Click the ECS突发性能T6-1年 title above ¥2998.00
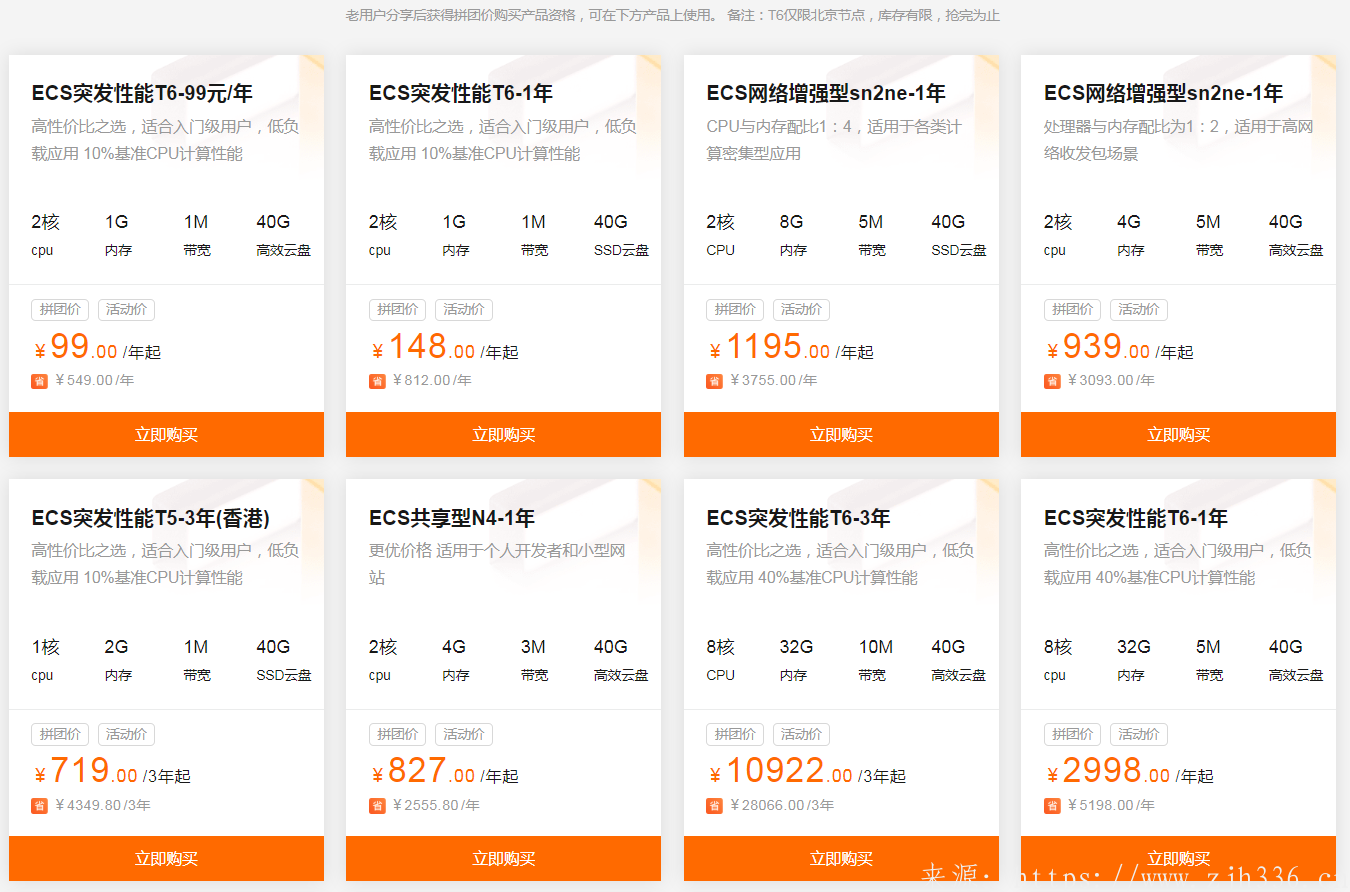 tap(1136, 518)
